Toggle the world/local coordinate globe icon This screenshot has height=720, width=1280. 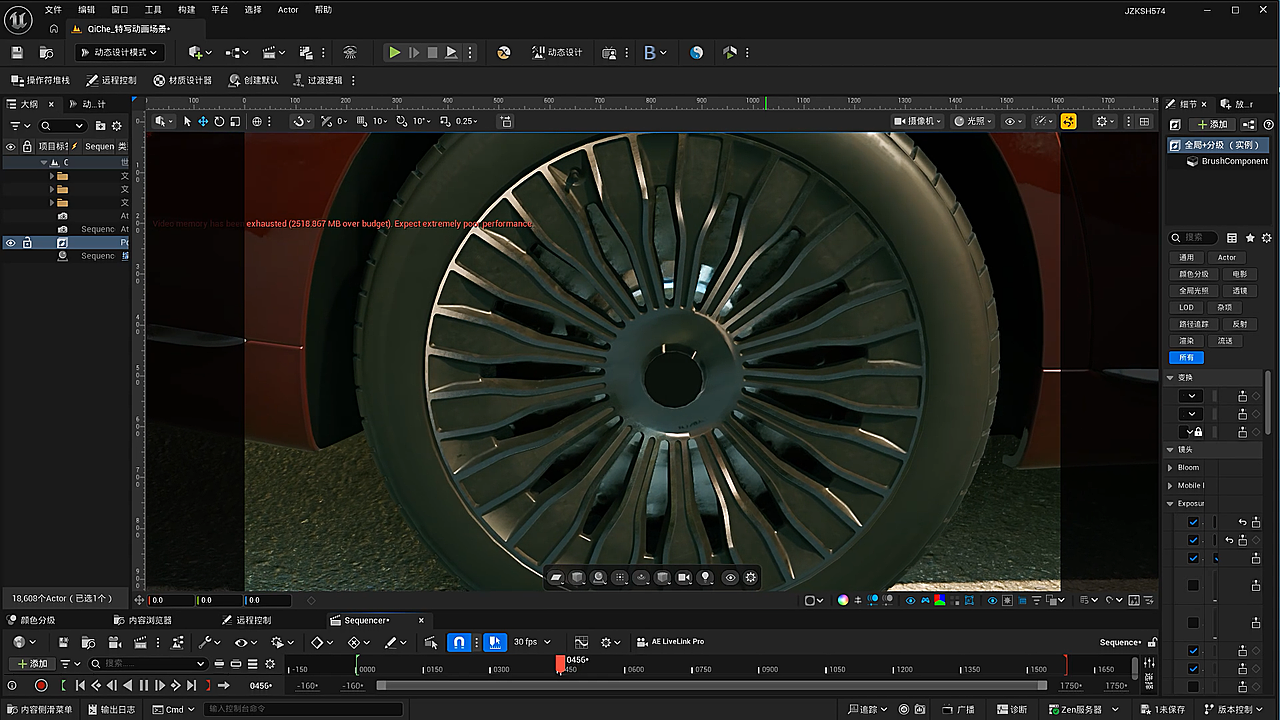pos(257,121)
